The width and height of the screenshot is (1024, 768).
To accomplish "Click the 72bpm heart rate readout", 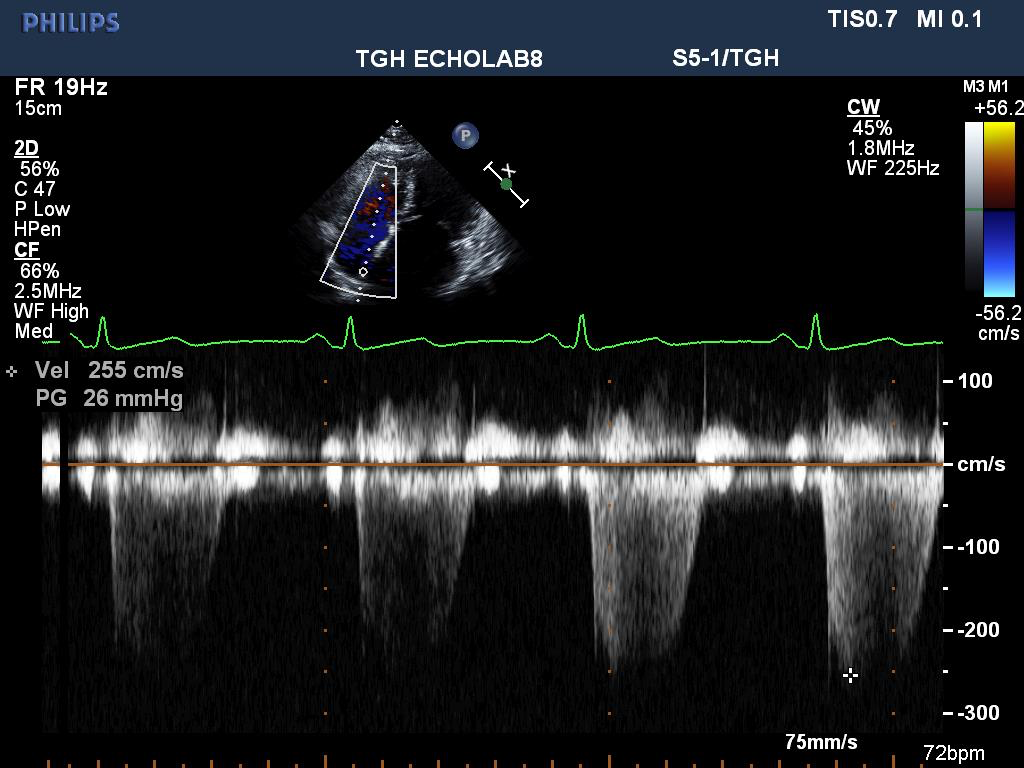I will click(952, 753).
